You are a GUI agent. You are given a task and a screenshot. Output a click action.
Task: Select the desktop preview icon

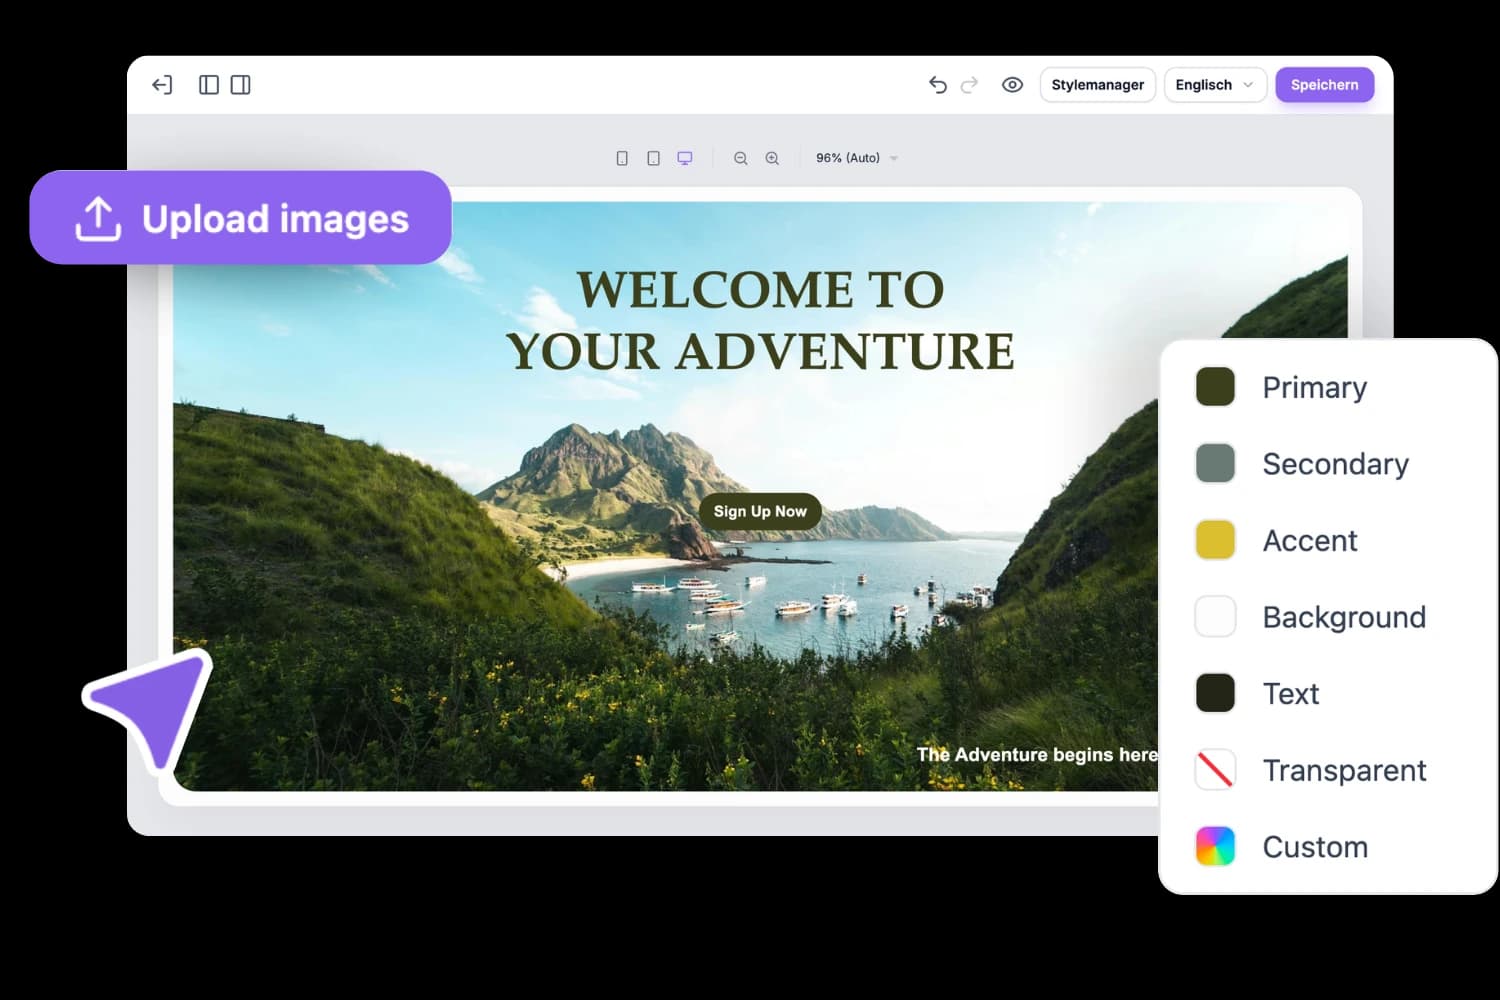tap(684, 157)
